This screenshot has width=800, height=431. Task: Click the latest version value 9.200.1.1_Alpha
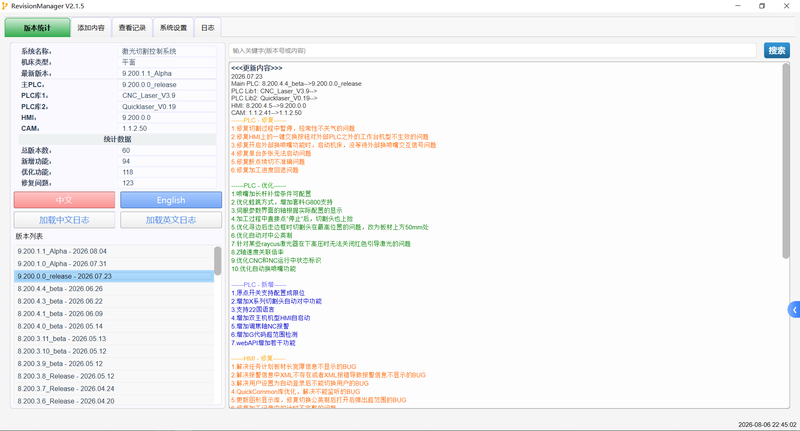pos(167,73)
